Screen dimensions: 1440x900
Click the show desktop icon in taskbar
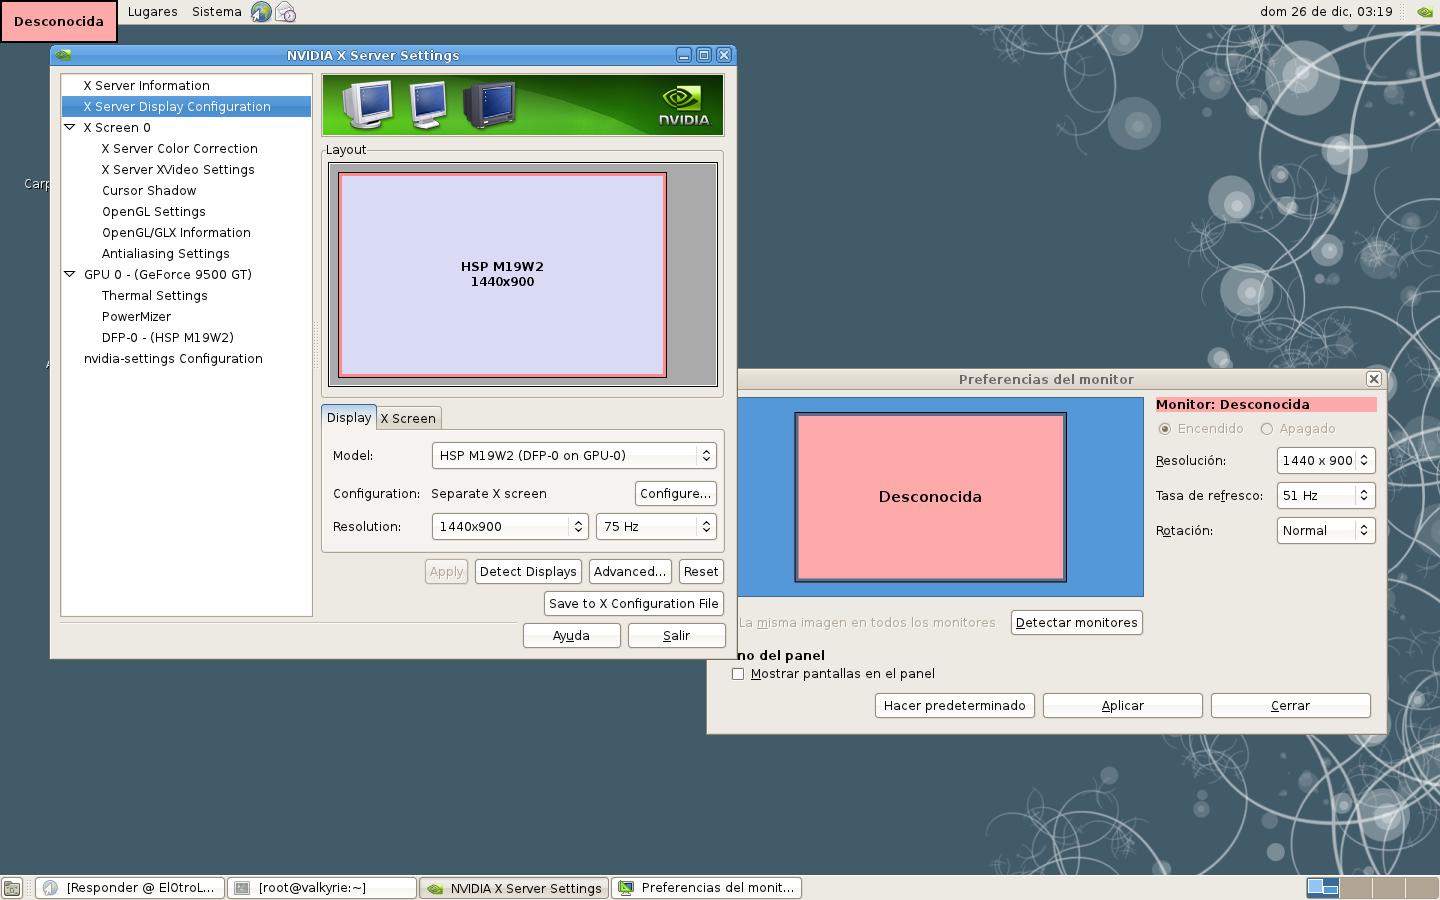click(12, 888)
